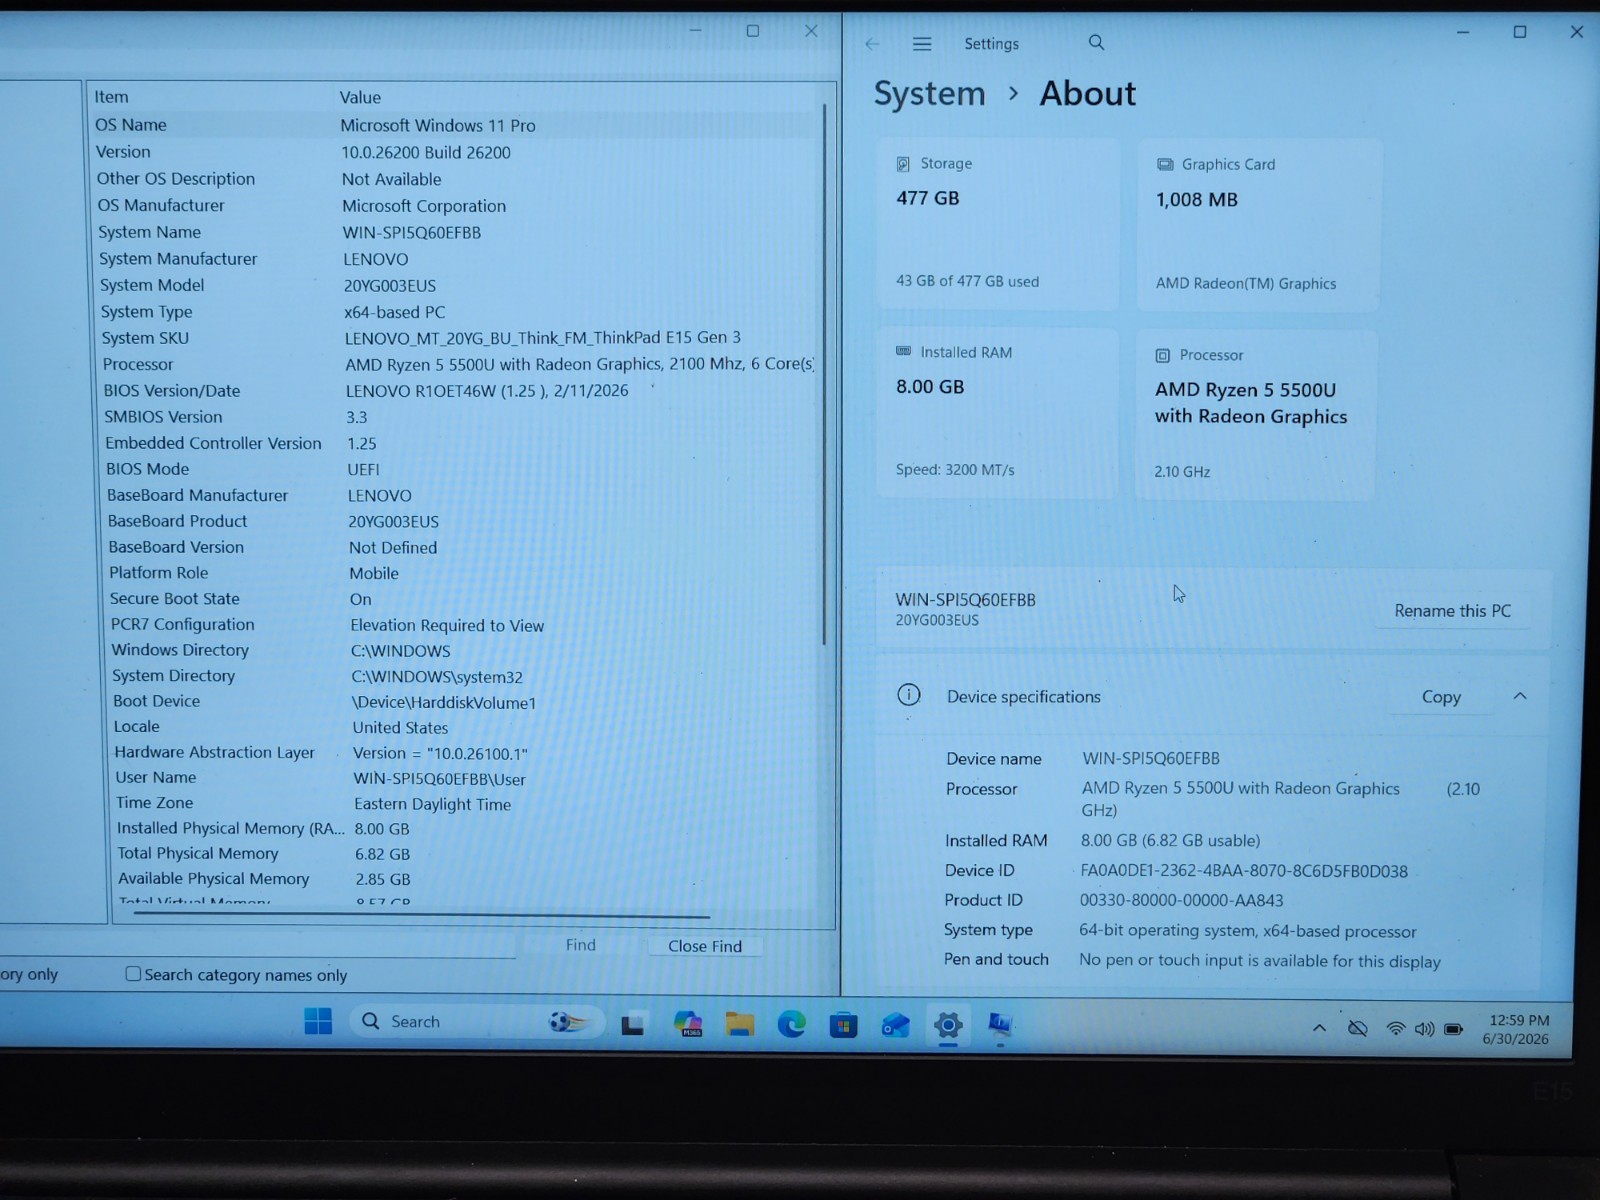This screenshot has height=1200, width=1600.
Task: Select the System Model row
Action: point(457,285)
